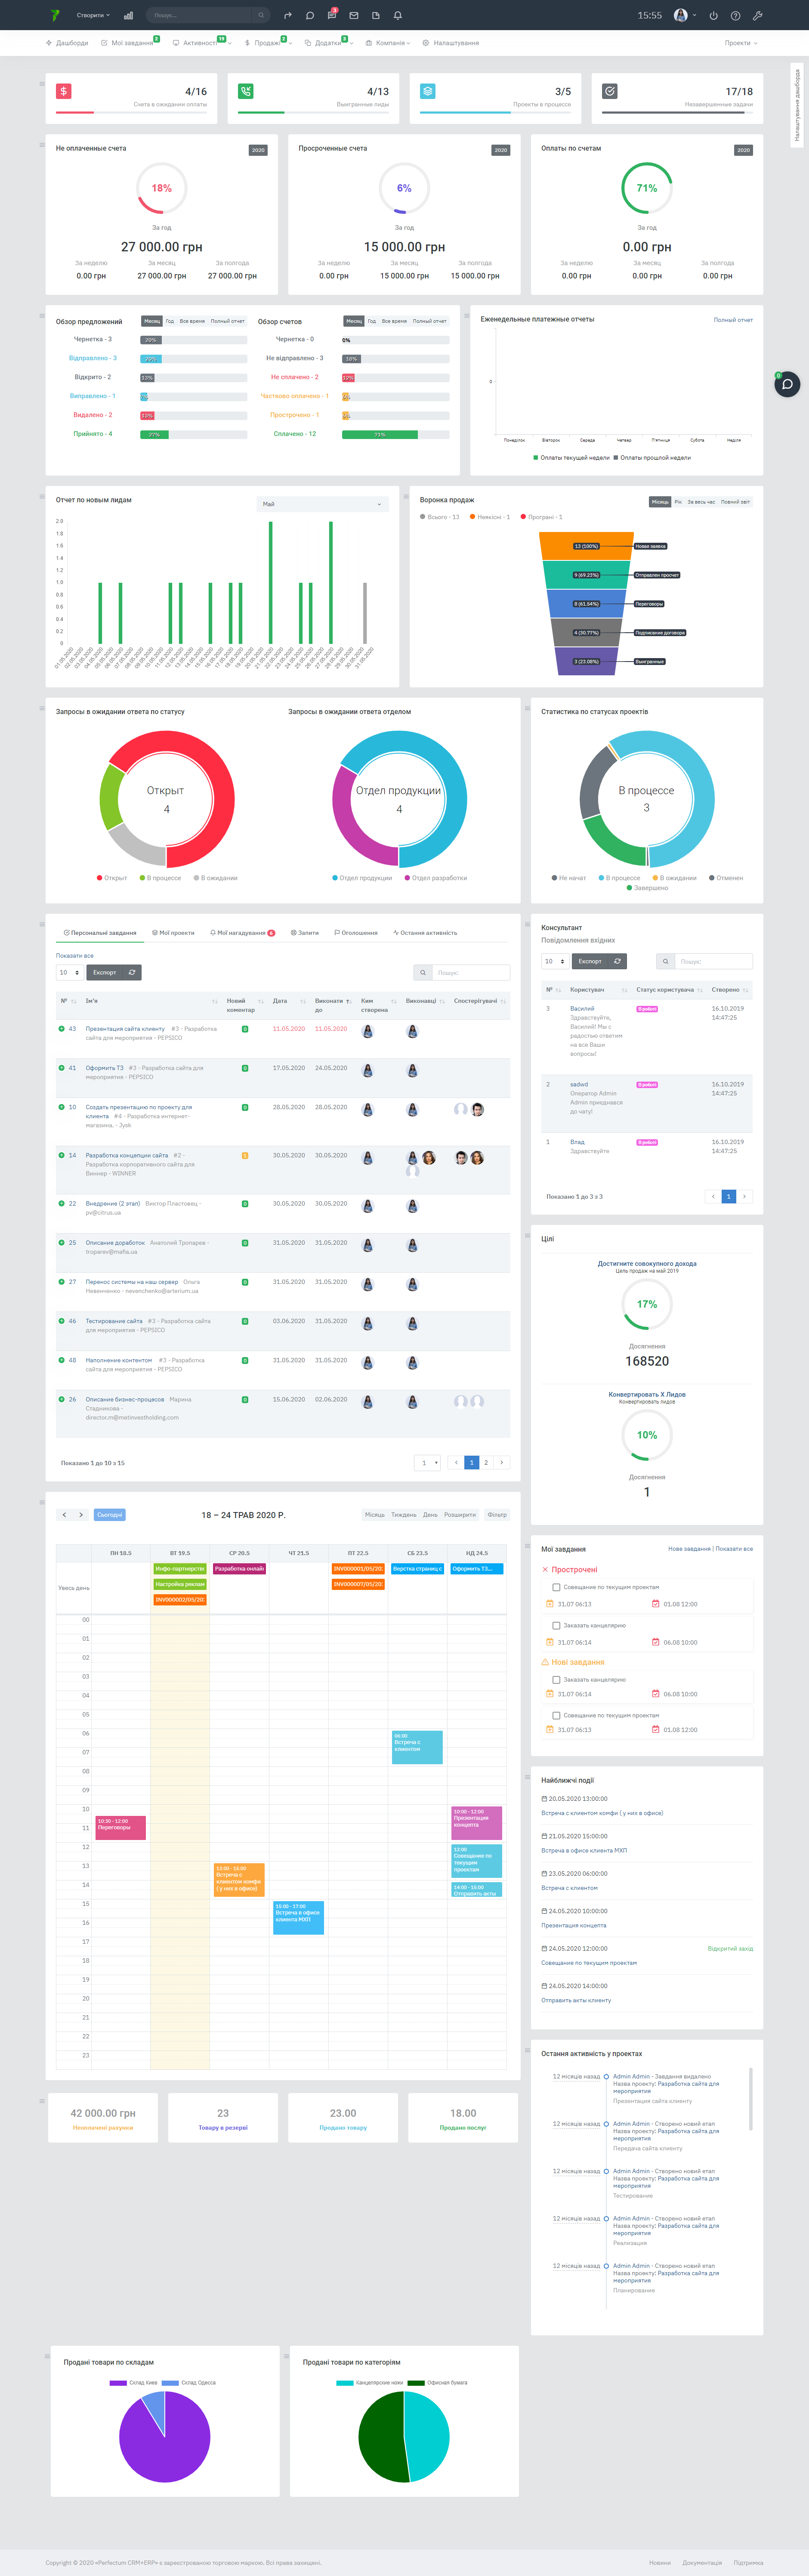Image resolution: width=809 pixels, height=2576 pixels.
Task: Click the Нове завдання link
Action: [x=689, y=1548]
